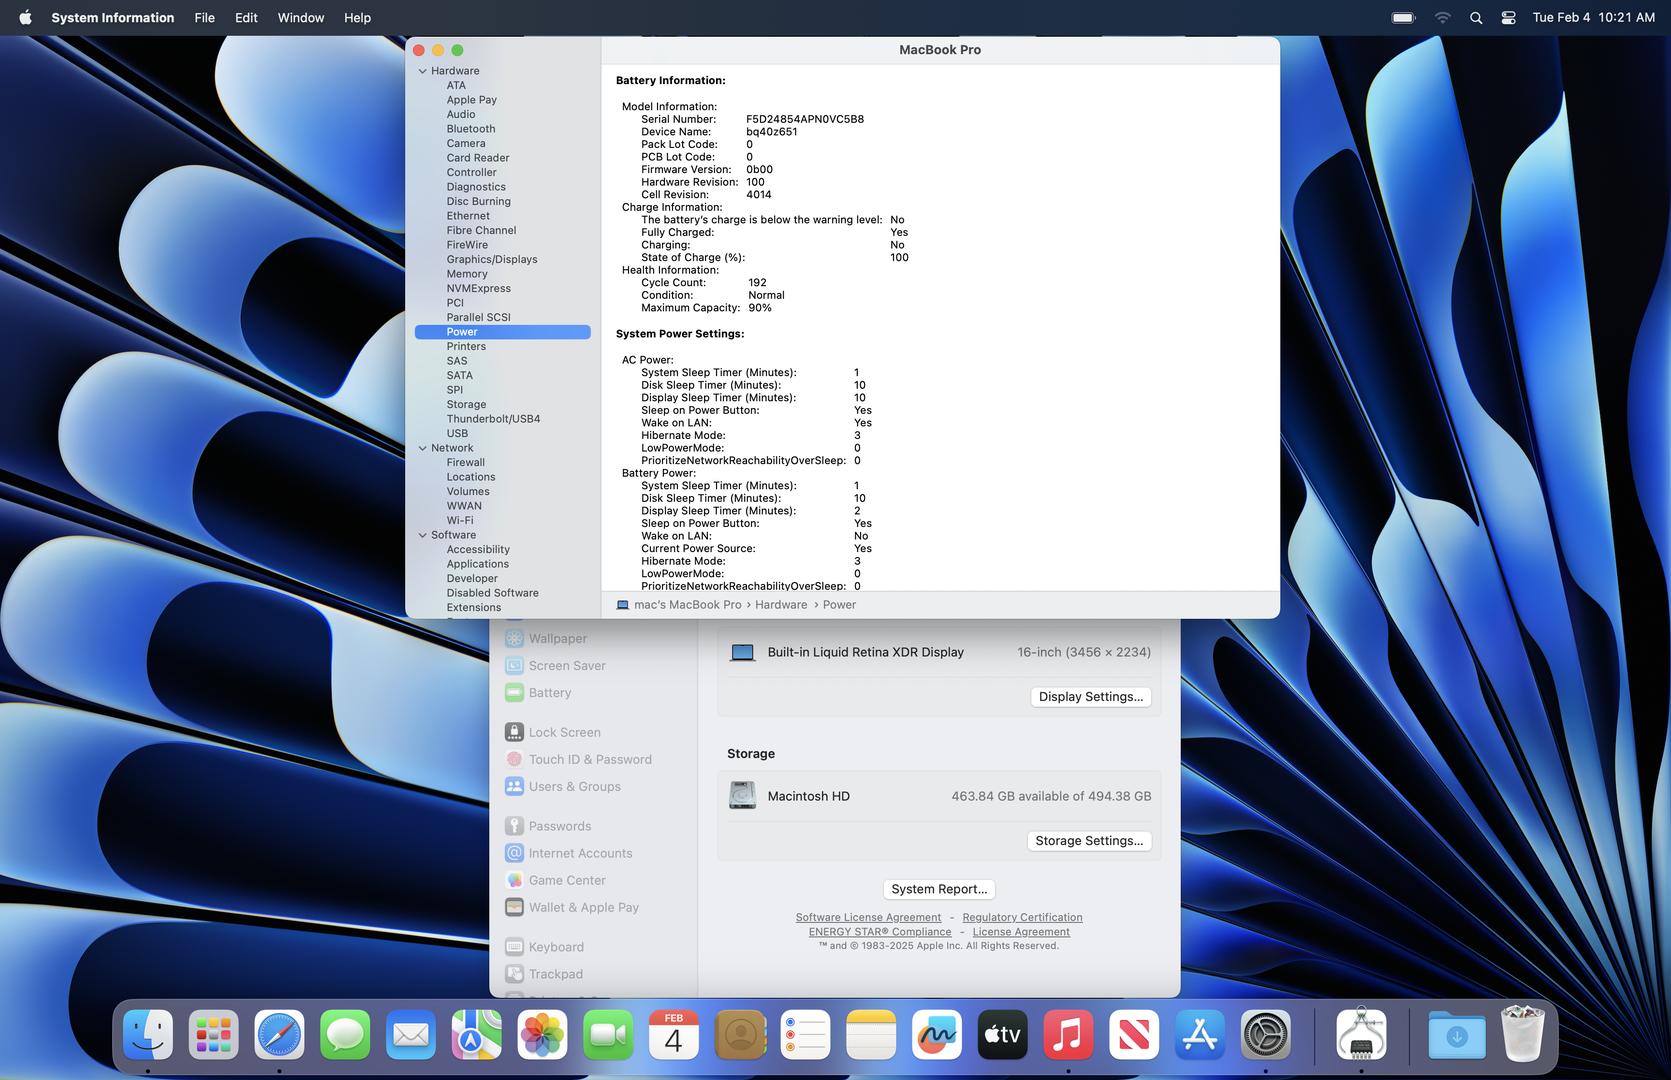Image resolution: width=1671 pixels, height=1080 pixels.
Task: Click Hardware in the bottom path bar
Action: (780, 605)
